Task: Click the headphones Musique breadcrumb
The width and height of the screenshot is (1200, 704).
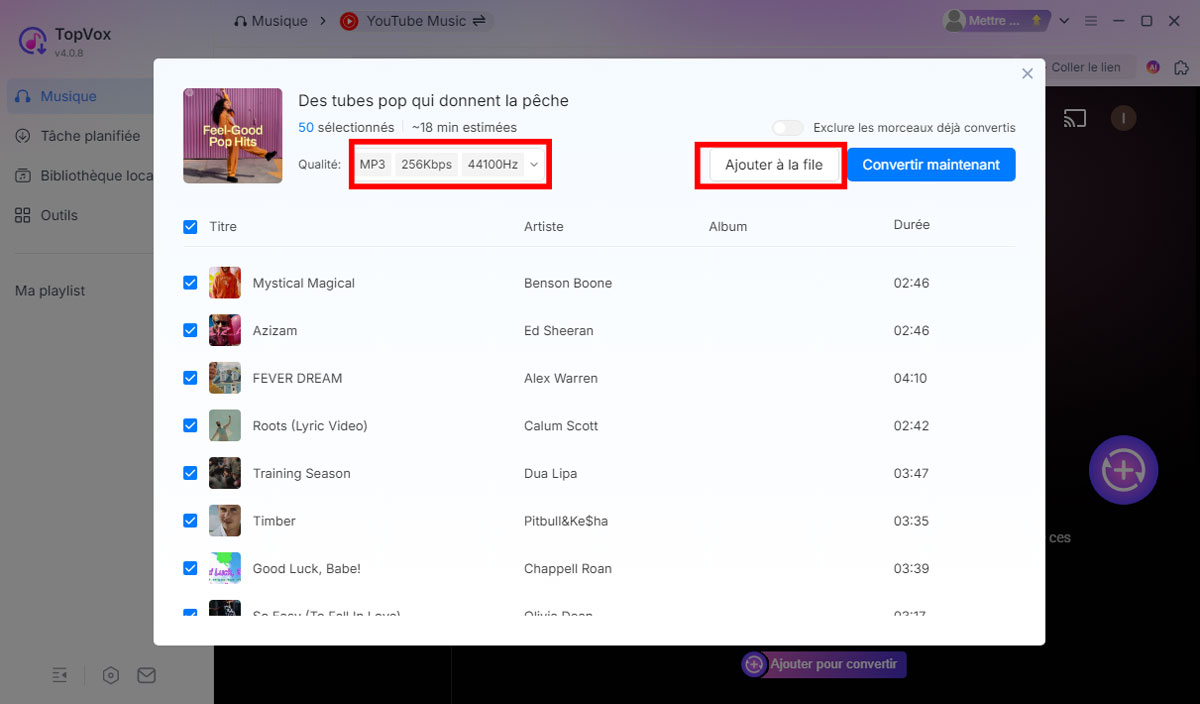Action: click(270, 20)
